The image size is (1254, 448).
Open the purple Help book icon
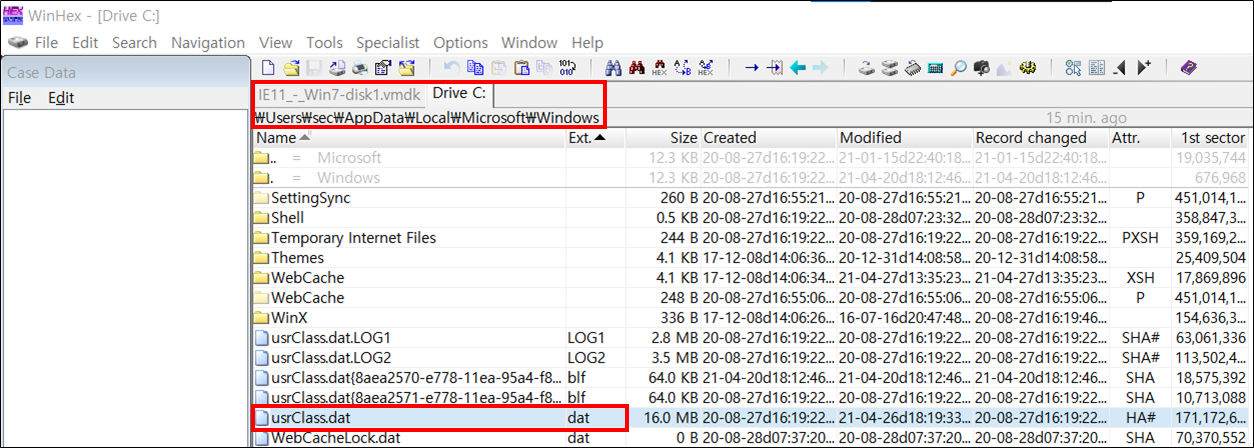[x=1187, y=68]
